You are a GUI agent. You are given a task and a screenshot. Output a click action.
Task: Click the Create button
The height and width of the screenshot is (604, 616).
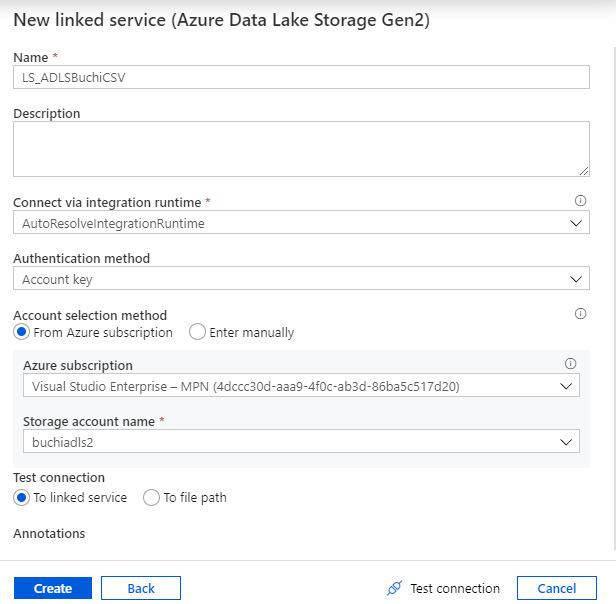pos(53,588)
